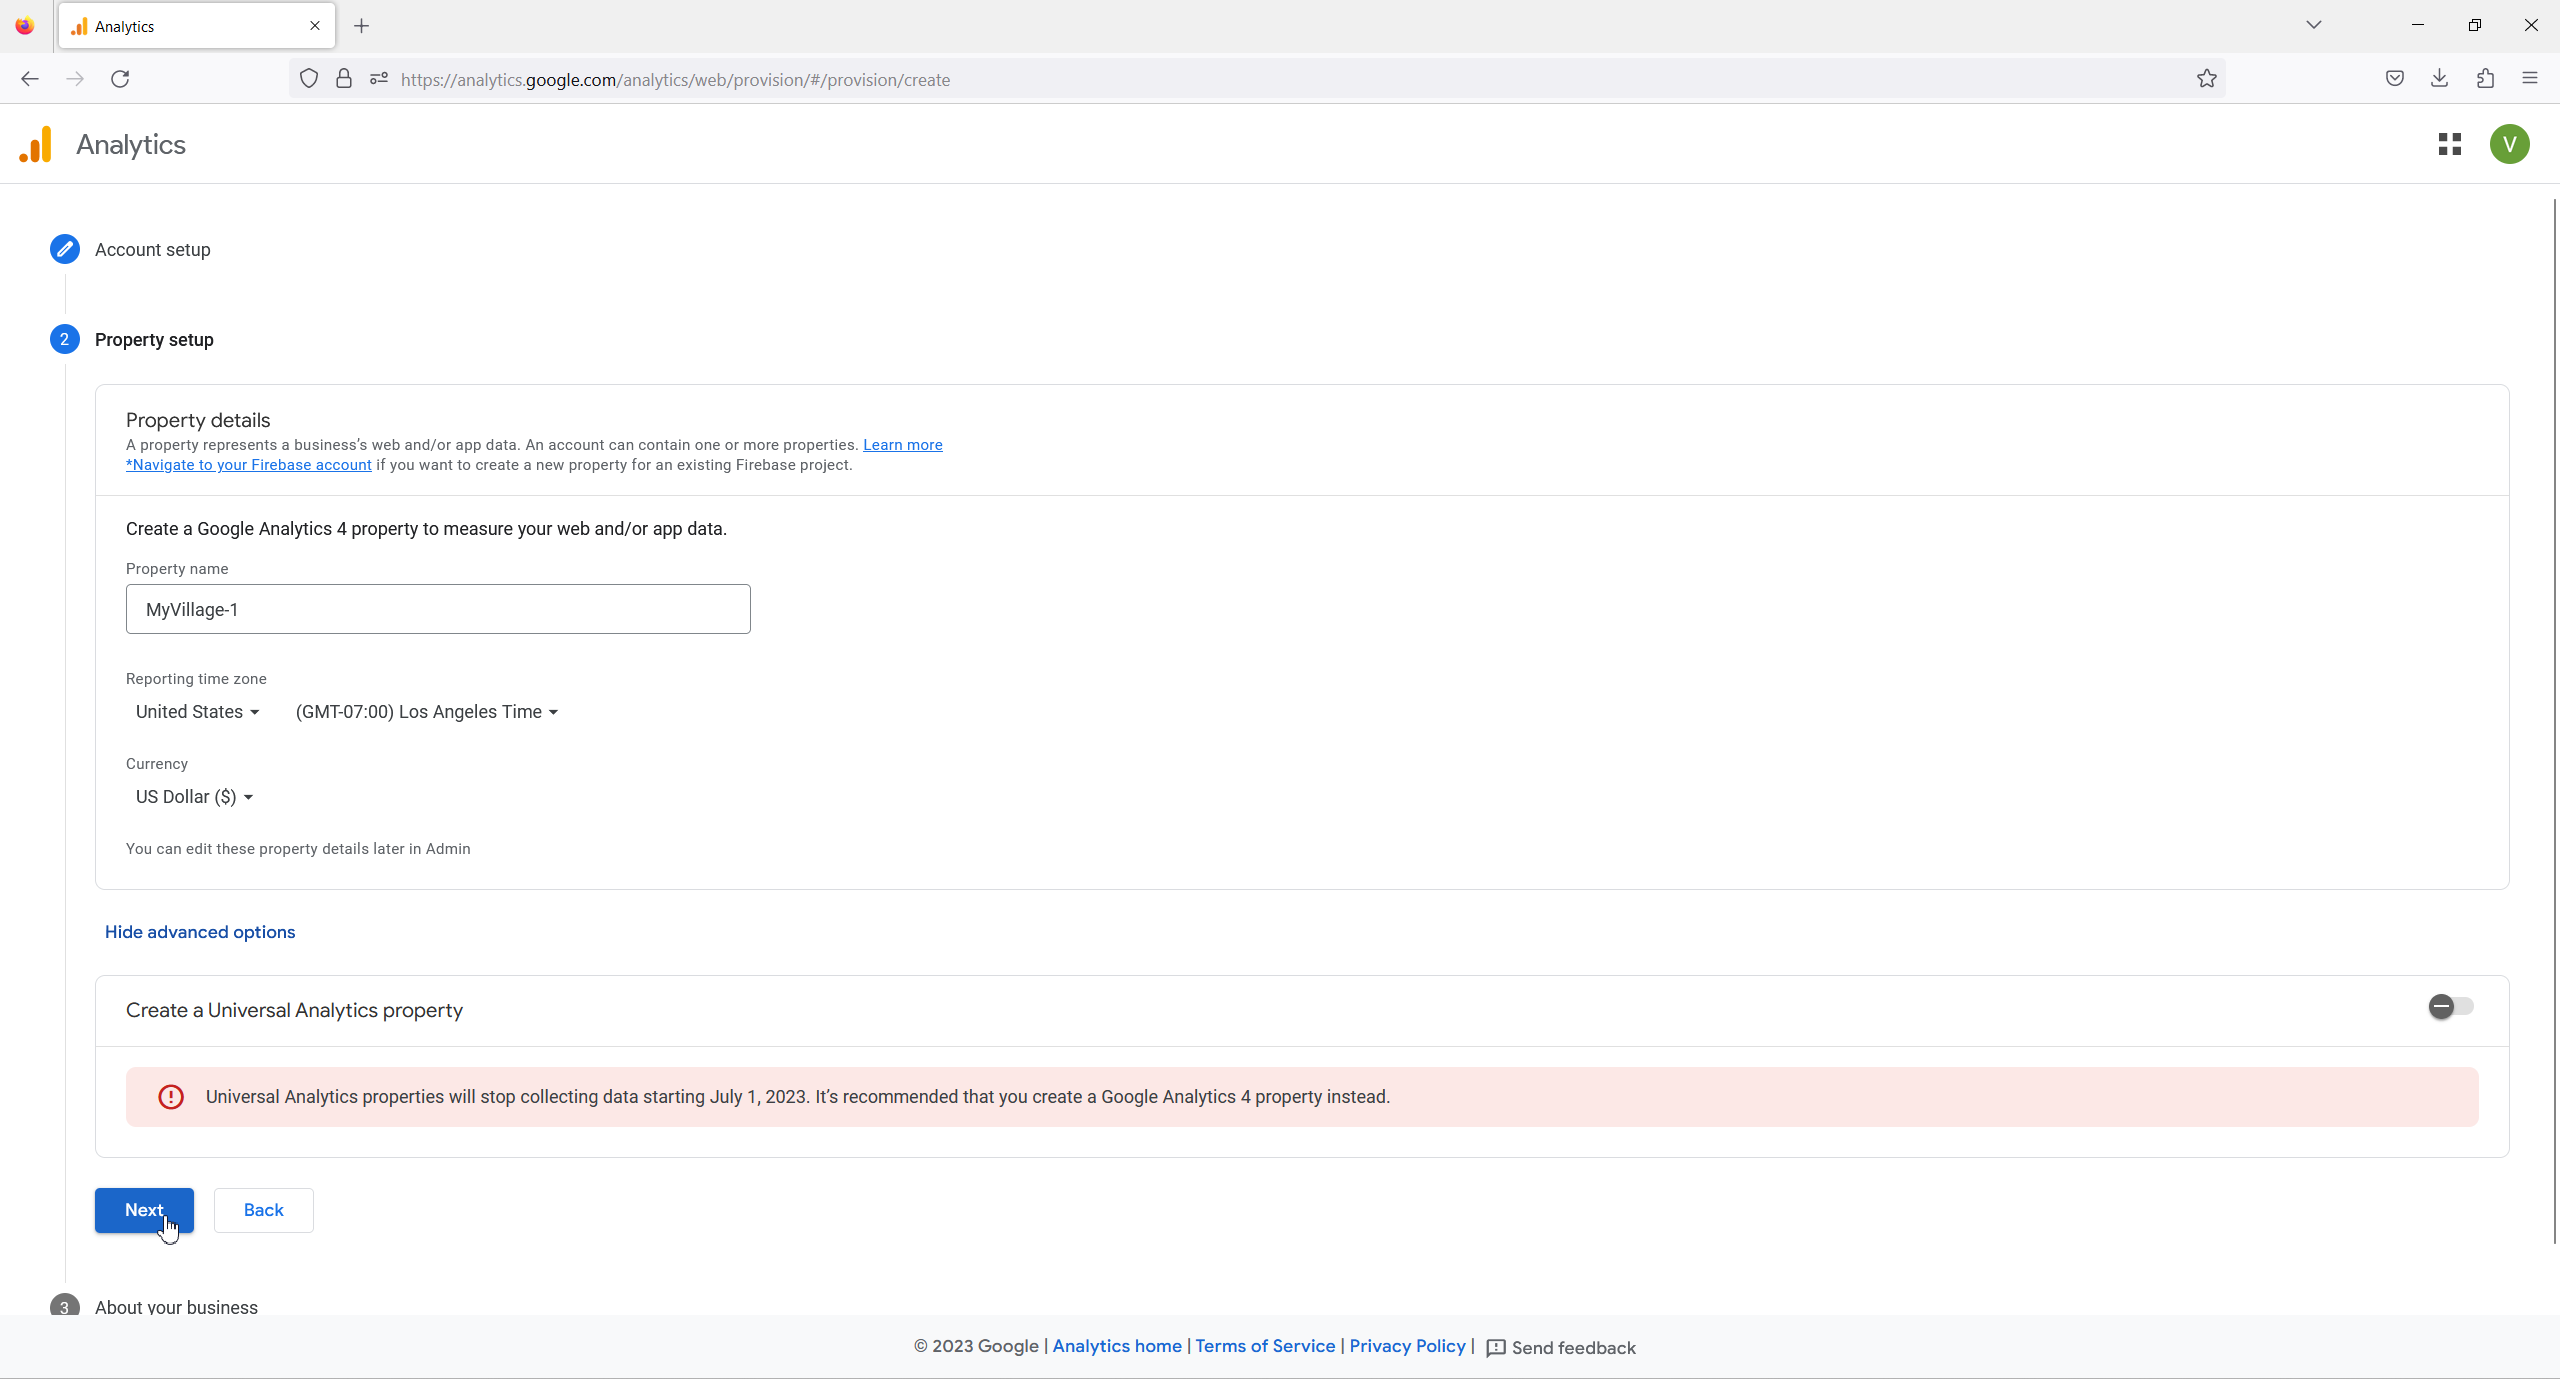Reload the page with refresh icon
Image resolution: width=2560 pixels, height=1379 pixels.
[120, 79]
